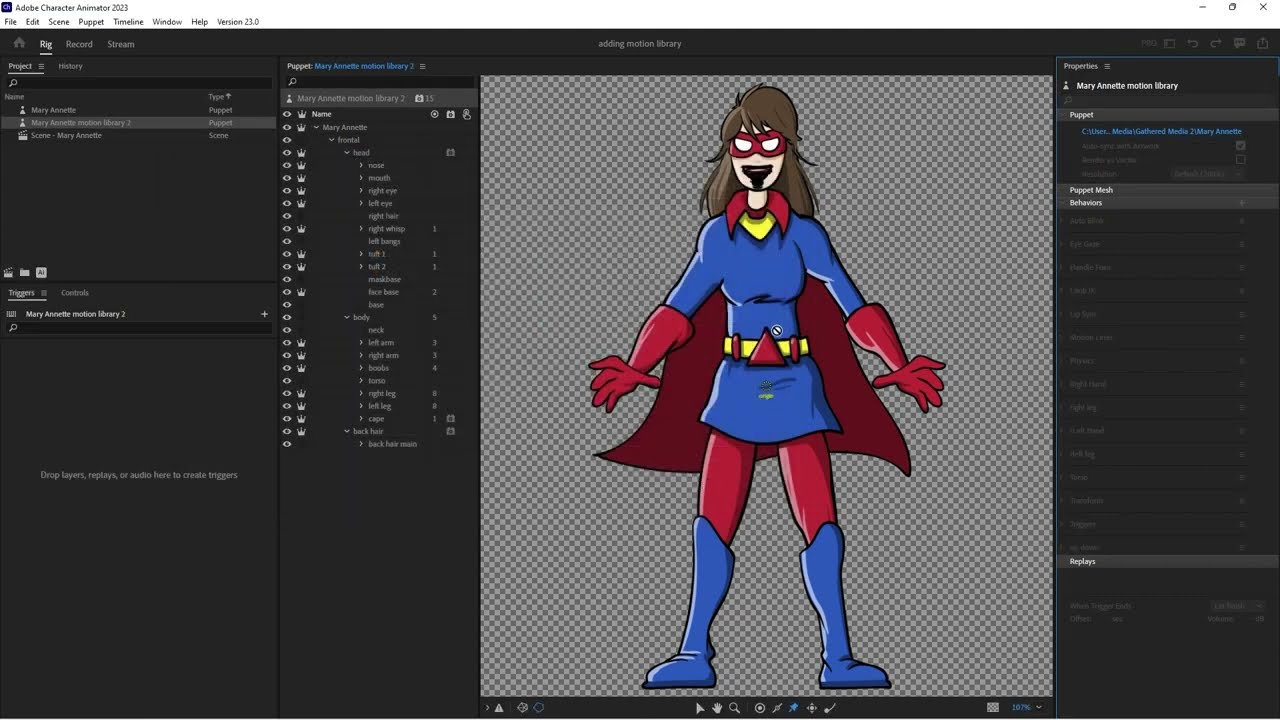
Task: Open the Scene menu
Action: tap(59, 21)
